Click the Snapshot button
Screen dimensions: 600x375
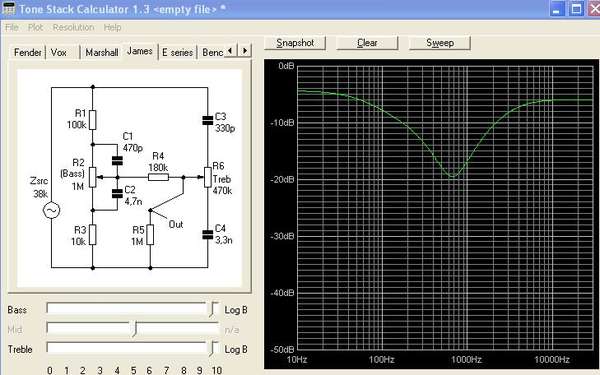295,43
